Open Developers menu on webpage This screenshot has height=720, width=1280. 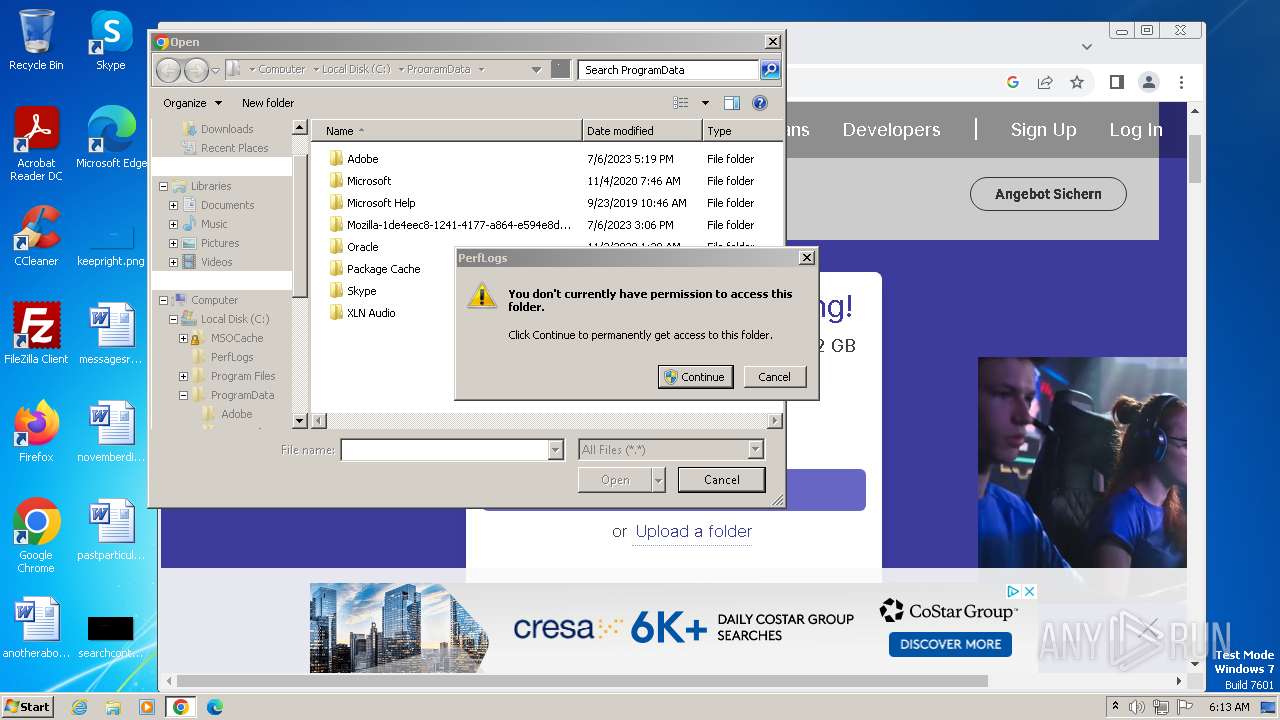pos(891,130)
